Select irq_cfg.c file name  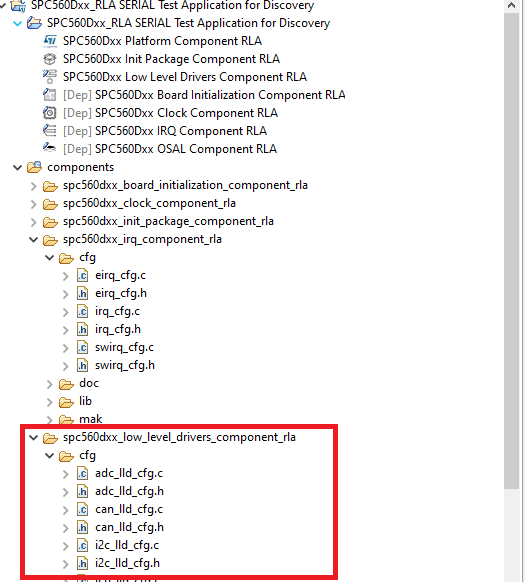click(117, 311)
